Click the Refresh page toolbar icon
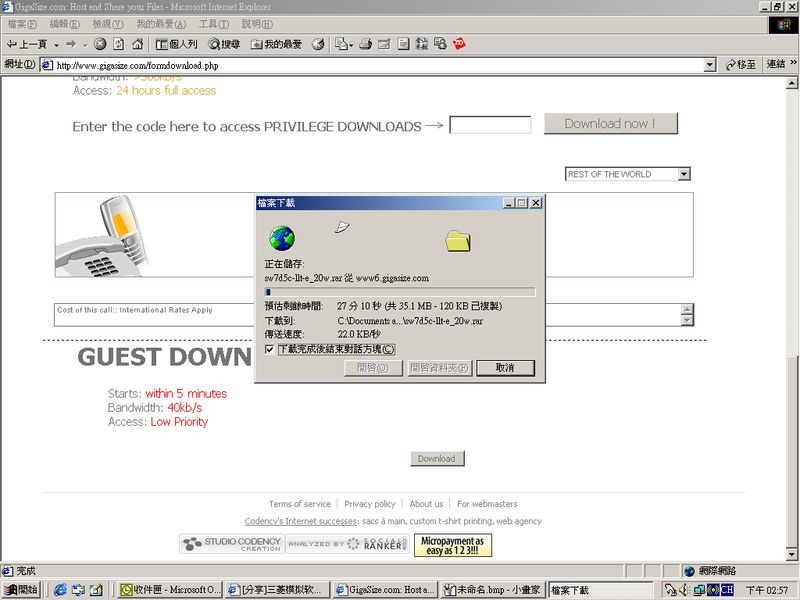The image size is (800, 600). click(x=118, y=44)
